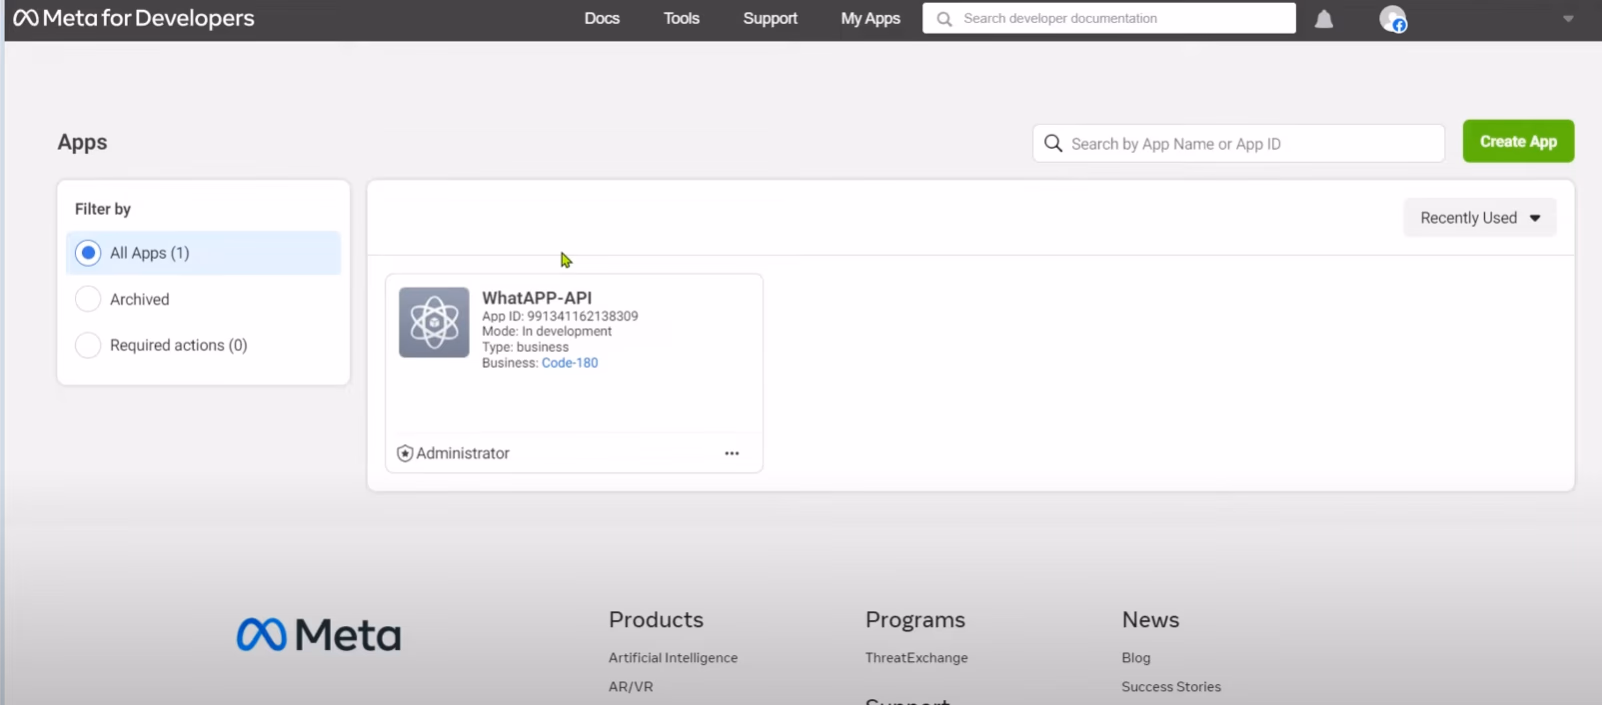Open the notifications bell
This screenshot has height=705, width=1602.
(1323, 19)
